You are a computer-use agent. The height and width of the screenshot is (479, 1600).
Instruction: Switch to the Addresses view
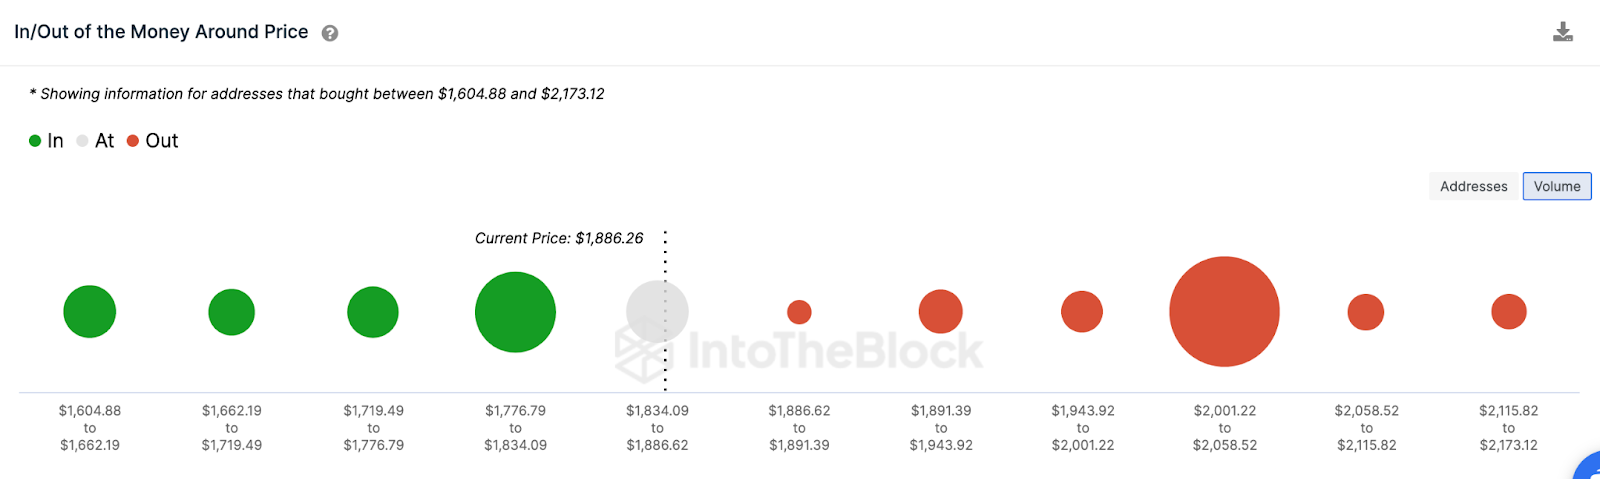(1473, 186)
